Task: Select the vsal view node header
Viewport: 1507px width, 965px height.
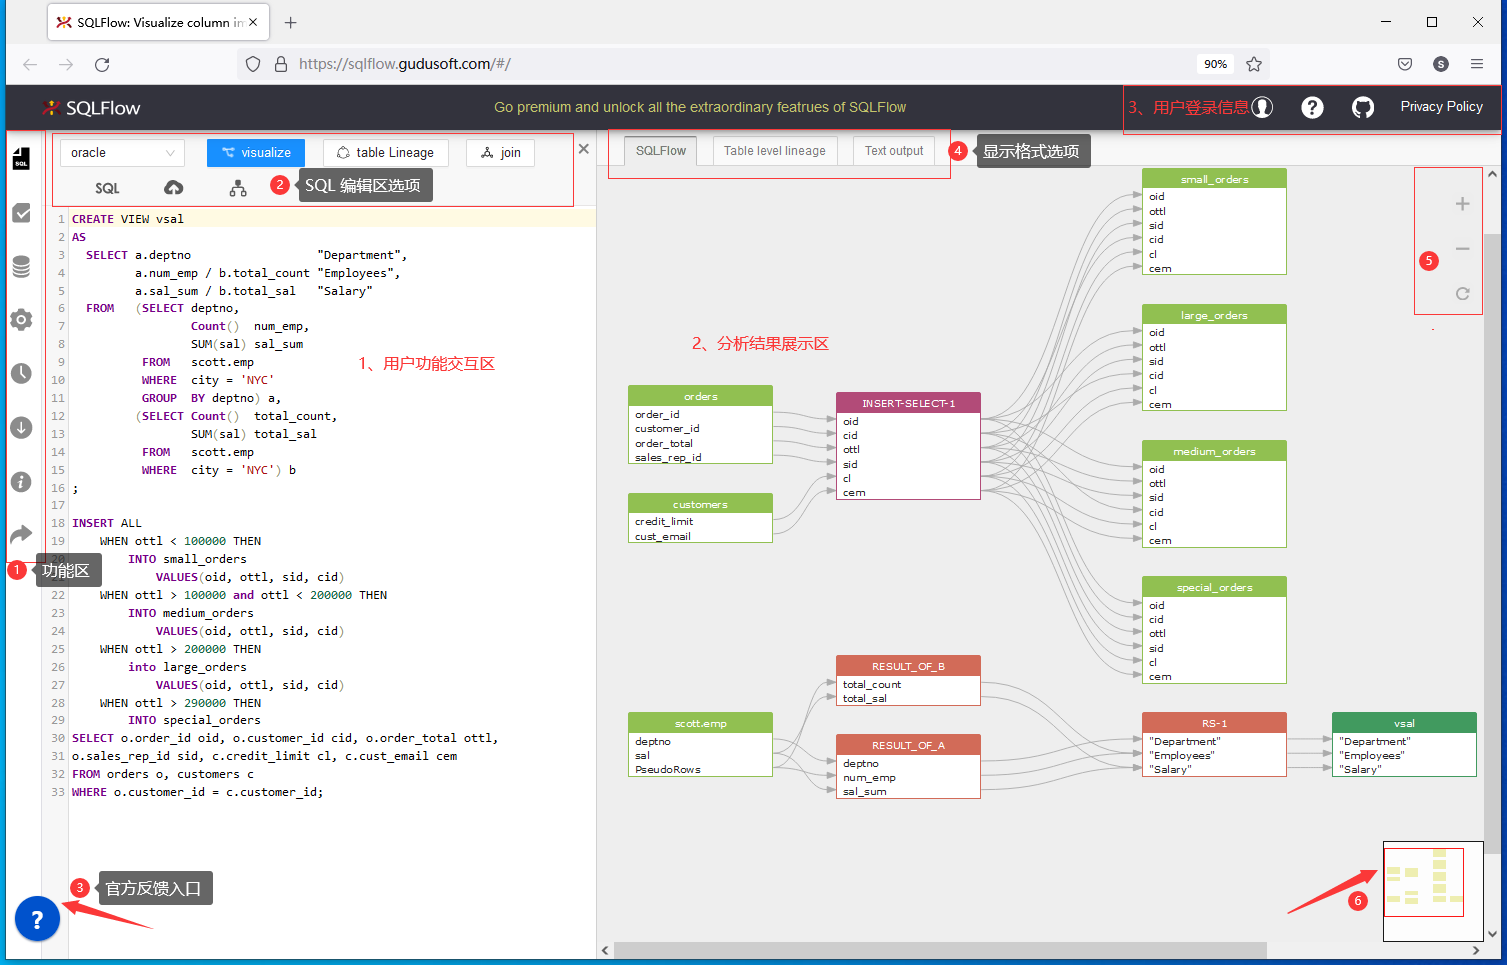Action: pyautogui.click(x=1404, y=723)
